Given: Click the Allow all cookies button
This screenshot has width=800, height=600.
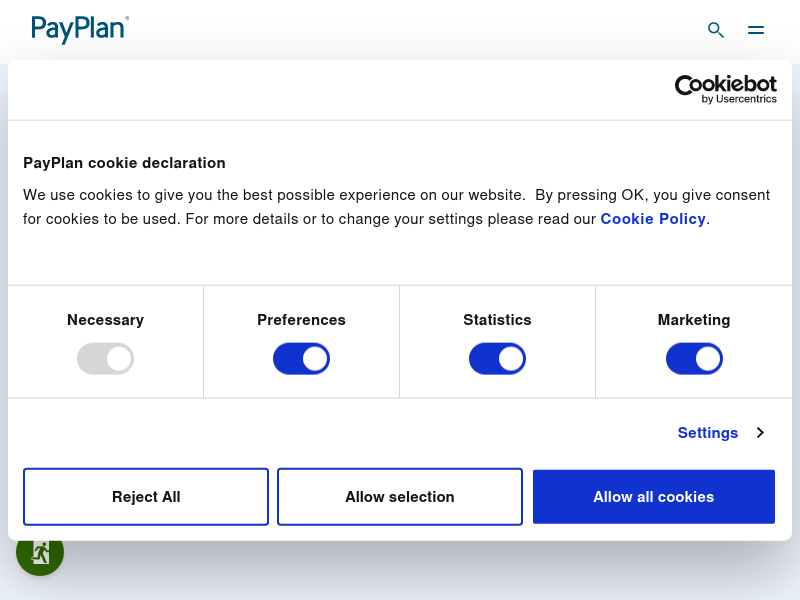Looking at the screenshot, I should [654, 496].
